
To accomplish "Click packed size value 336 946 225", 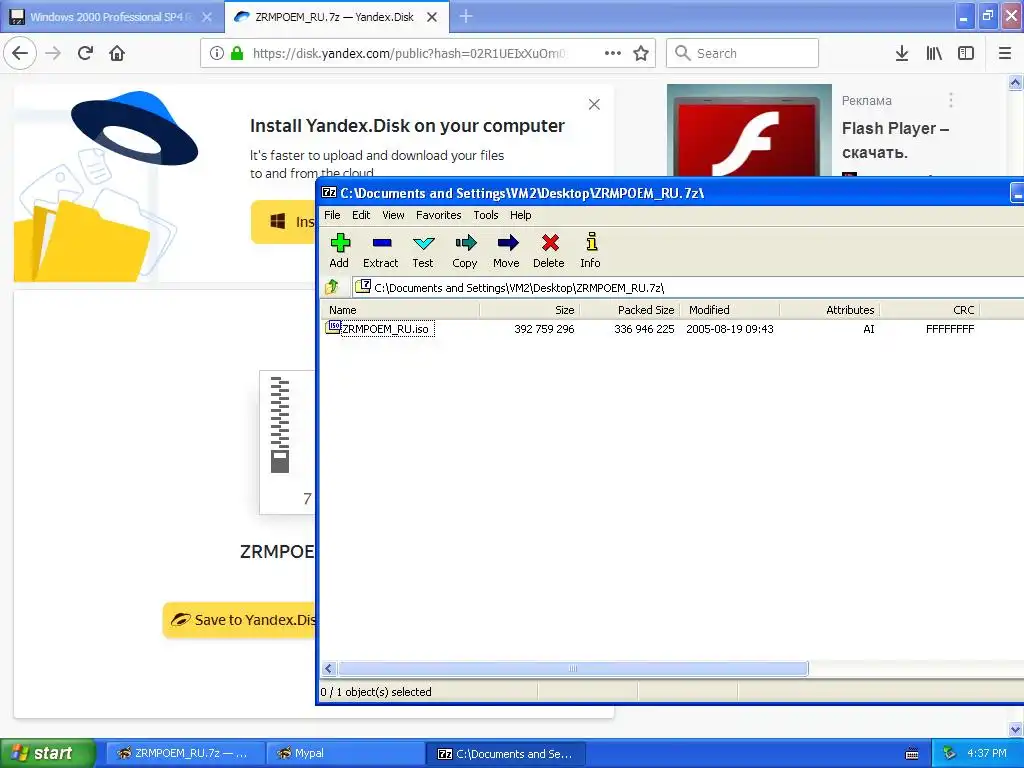I will (x=644, y=328).
